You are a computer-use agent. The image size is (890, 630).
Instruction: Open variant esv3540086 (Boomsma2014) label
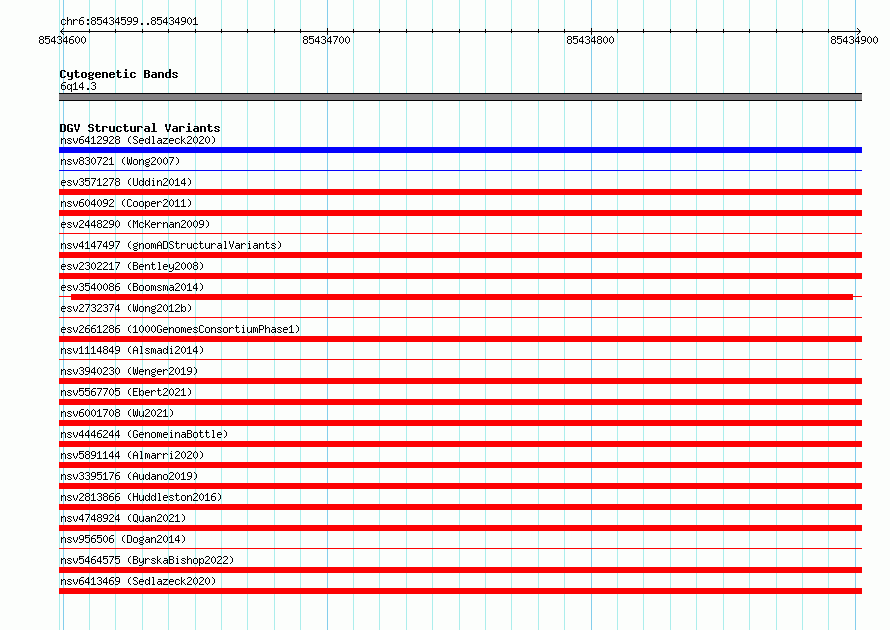[132, 287]
